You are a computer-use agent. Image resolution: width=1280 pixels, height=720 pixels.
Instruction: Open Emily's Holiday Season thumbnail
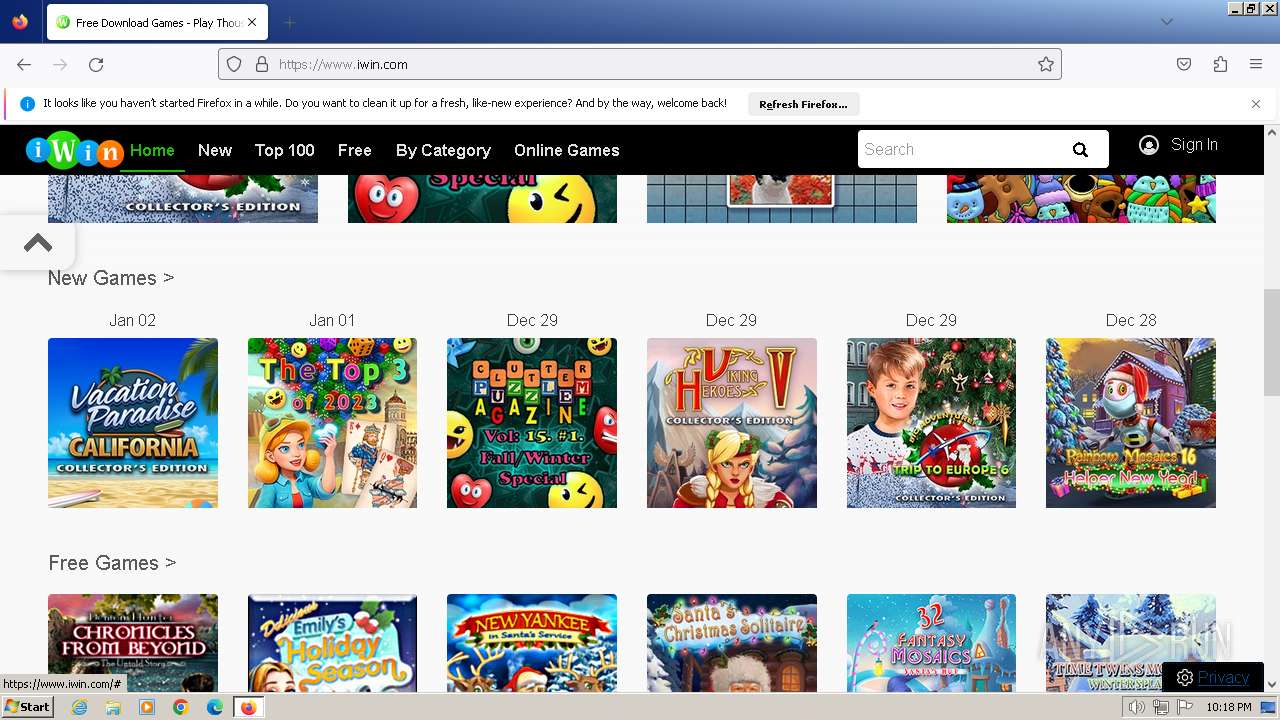tap(332, 643)
